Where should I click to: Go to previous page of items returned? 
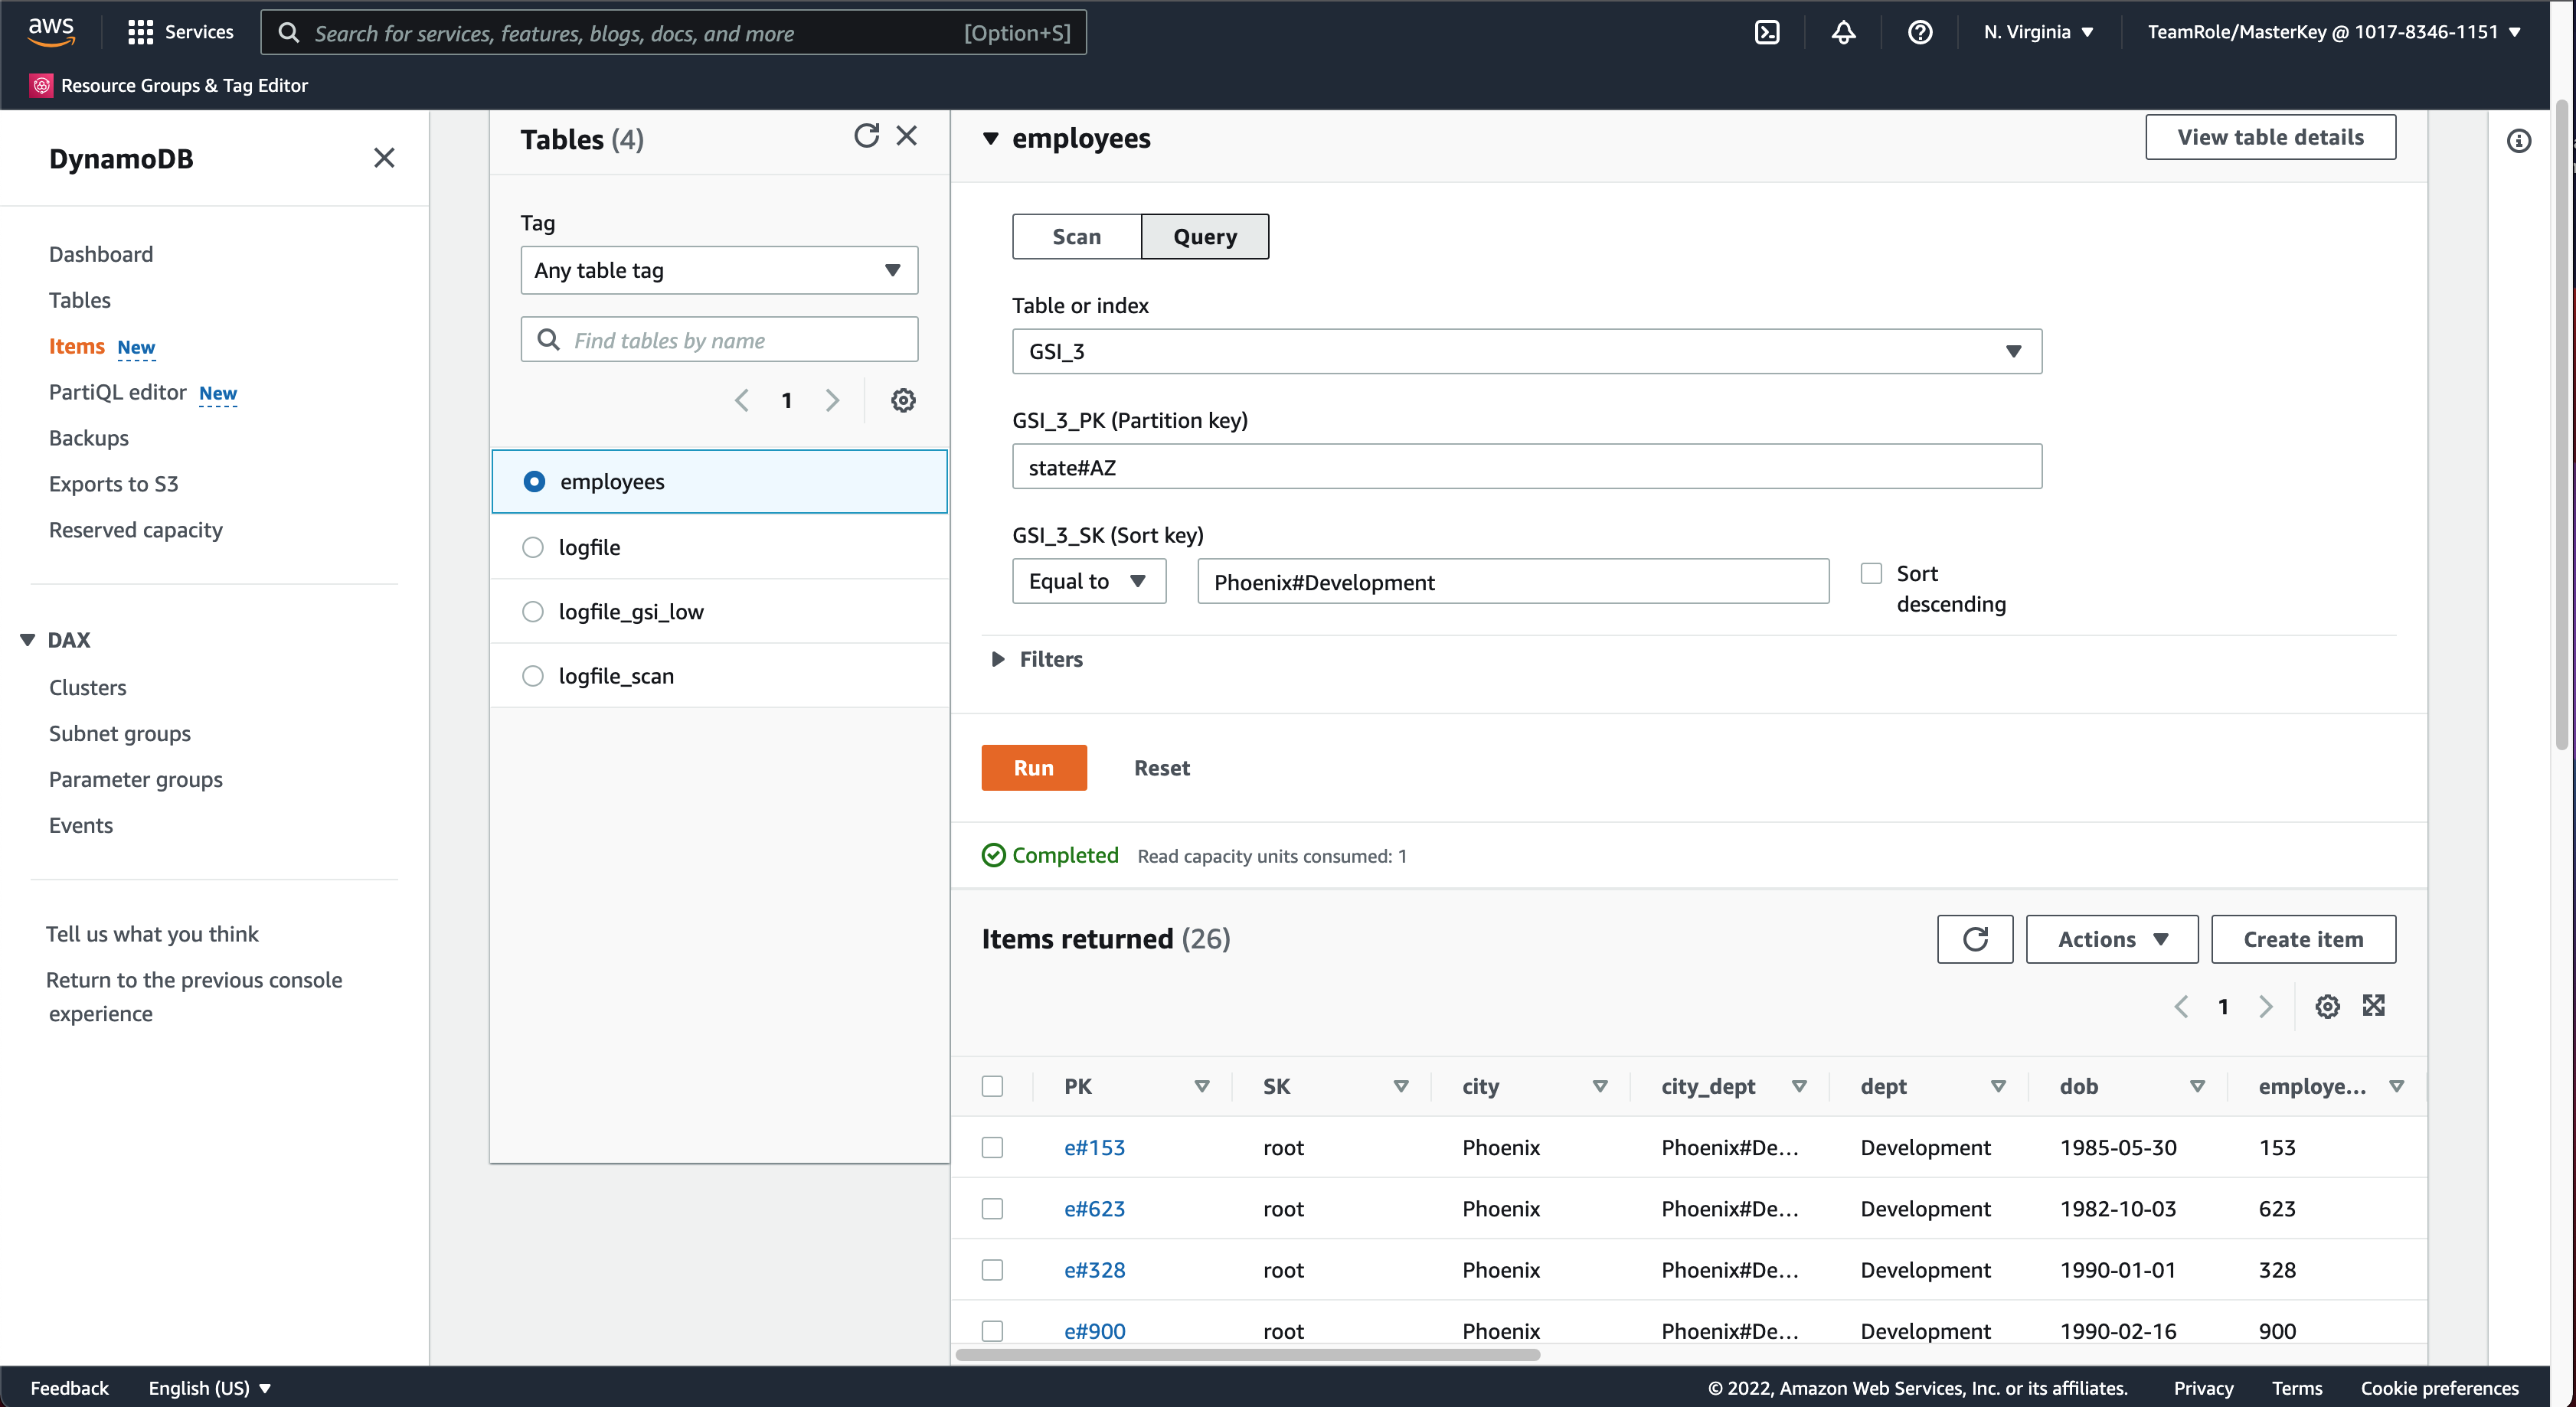click(x=2181, y=1006)
